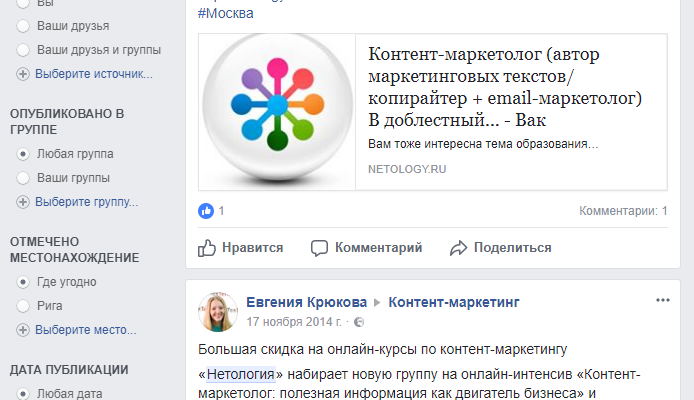
Task: Open the three-dots post options menu
Action: point(663,300)
